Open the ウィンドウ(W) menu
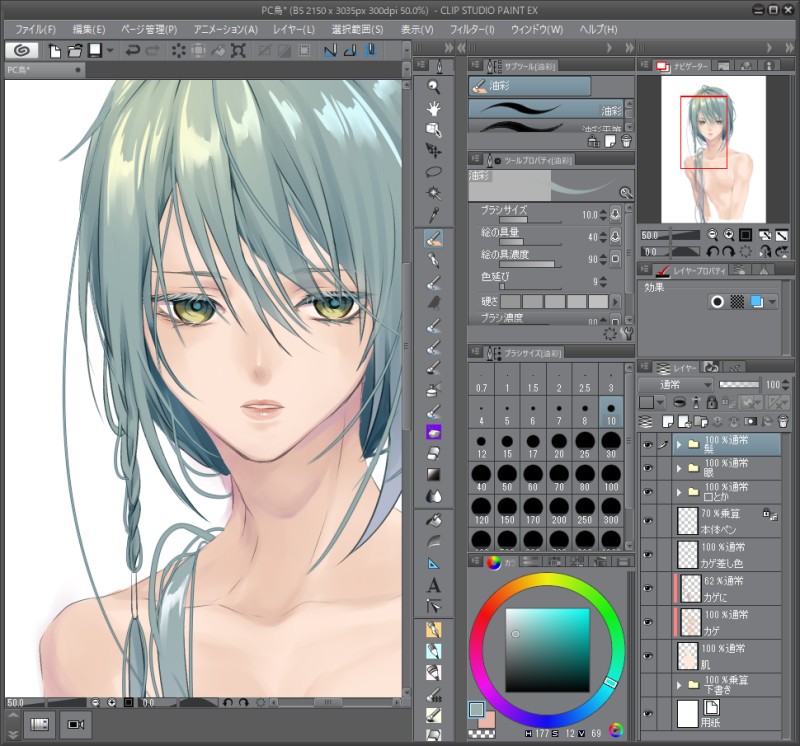This screenshot has width=800, height=746. click(537, 30)
